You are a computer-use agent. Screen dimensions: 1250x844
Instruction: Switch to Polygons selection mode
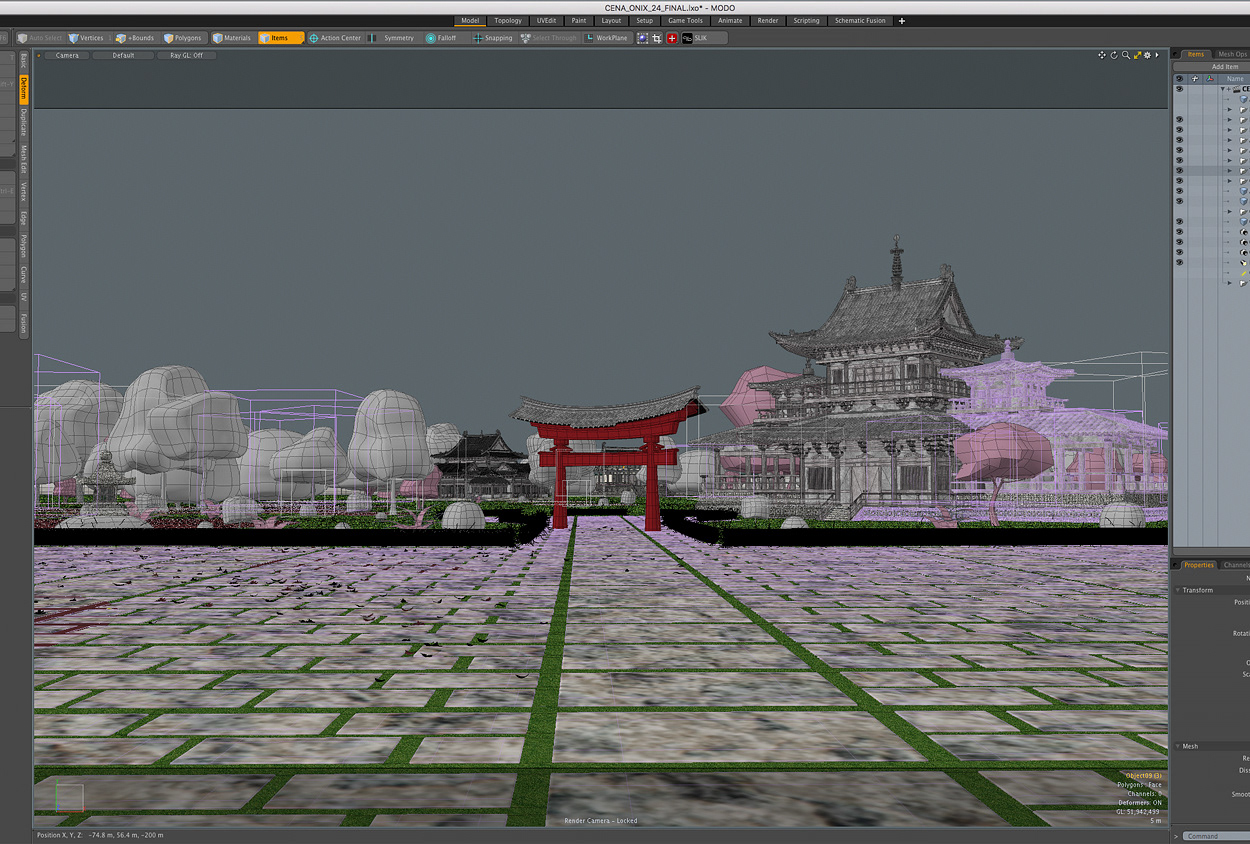pyautogui.click(x=182, y=38)
